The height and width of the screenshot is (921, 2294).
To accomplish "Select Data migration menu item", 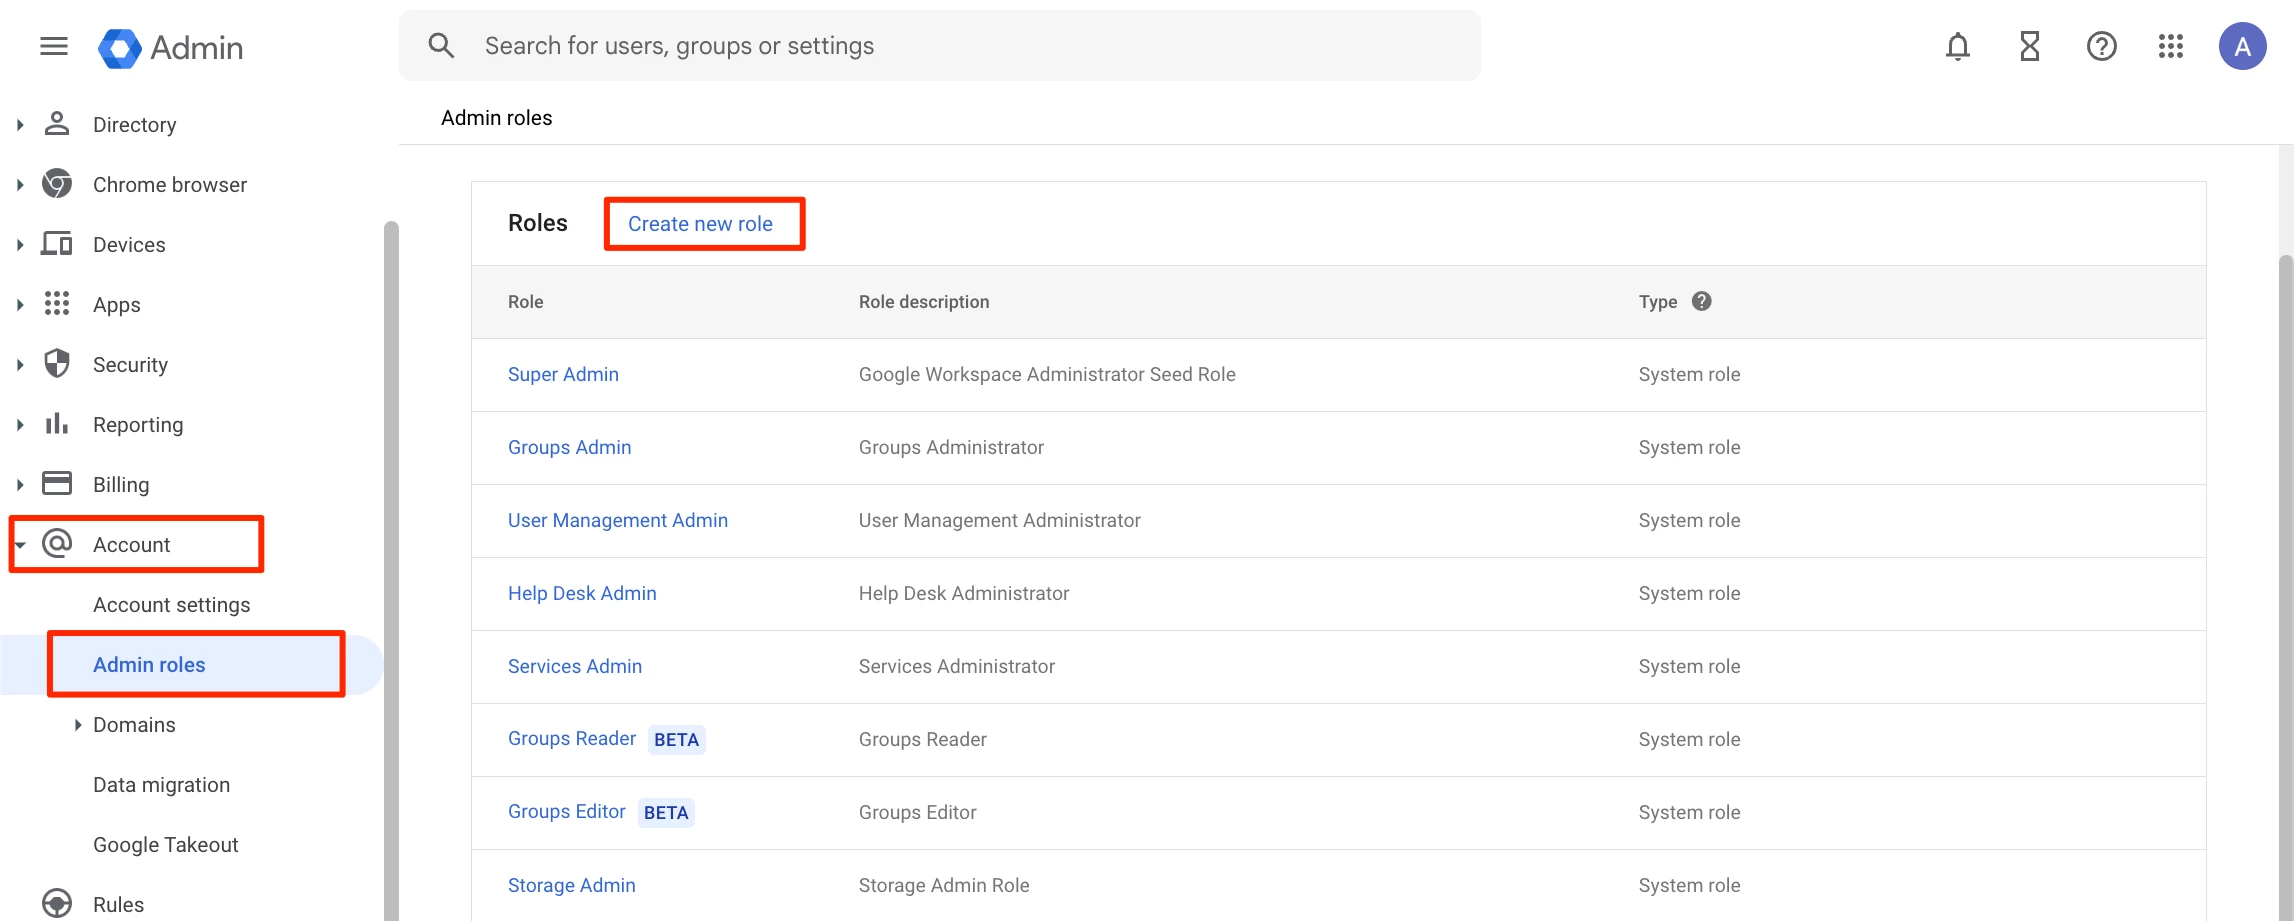I will click(x=161, y=785).
